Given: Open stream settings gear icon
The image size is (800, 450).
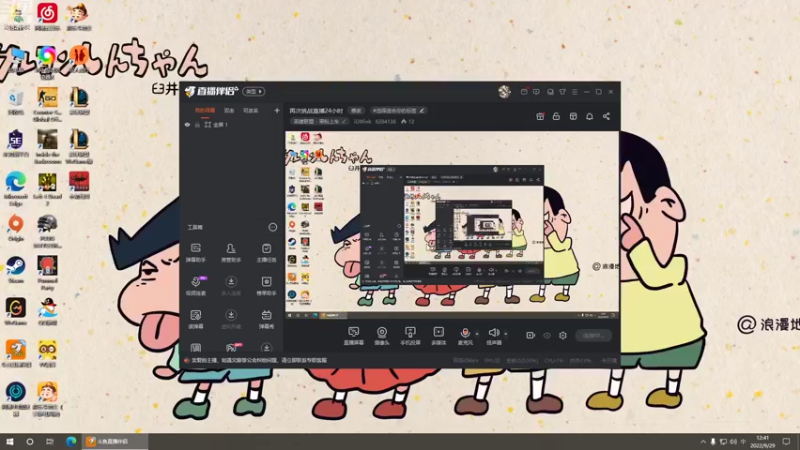Looking at the screenshot, I should pos(563,335).
